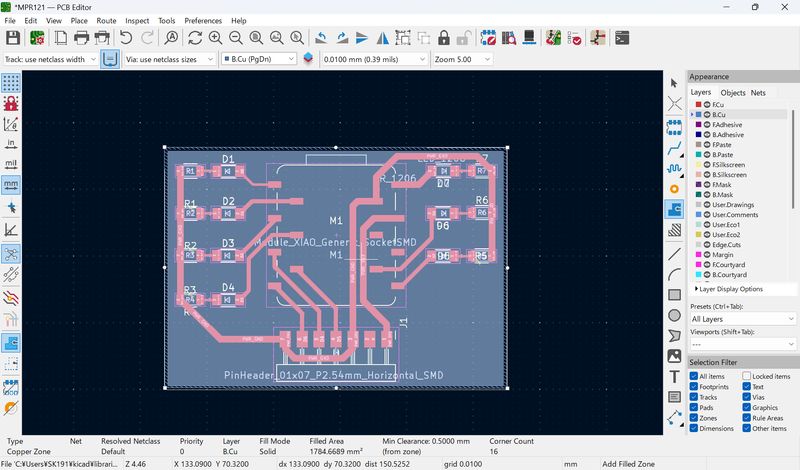Toggle auto track width button

pos(110,59)
